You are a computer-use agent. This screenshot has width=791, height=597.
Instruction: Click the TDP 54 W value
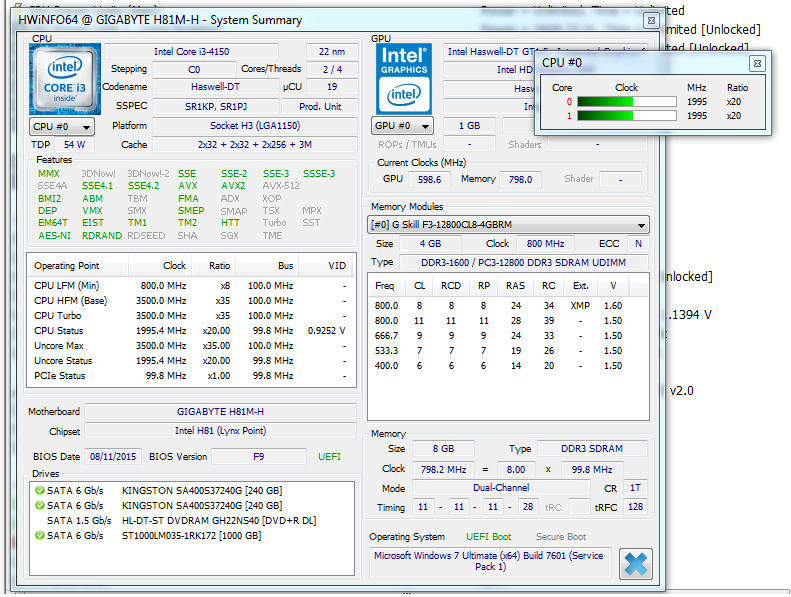(74, 145)
